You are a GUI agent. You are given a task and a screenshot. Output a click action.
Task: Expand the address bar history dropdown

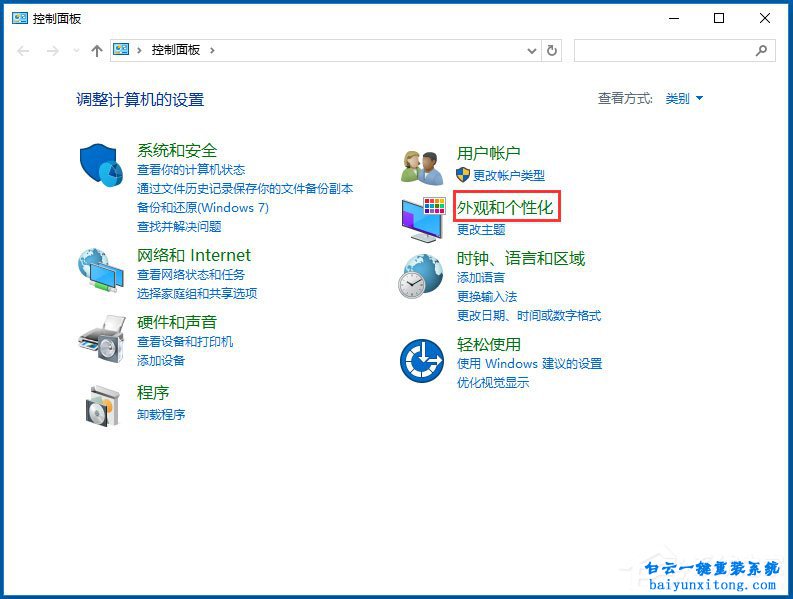(x=532, y=51)
